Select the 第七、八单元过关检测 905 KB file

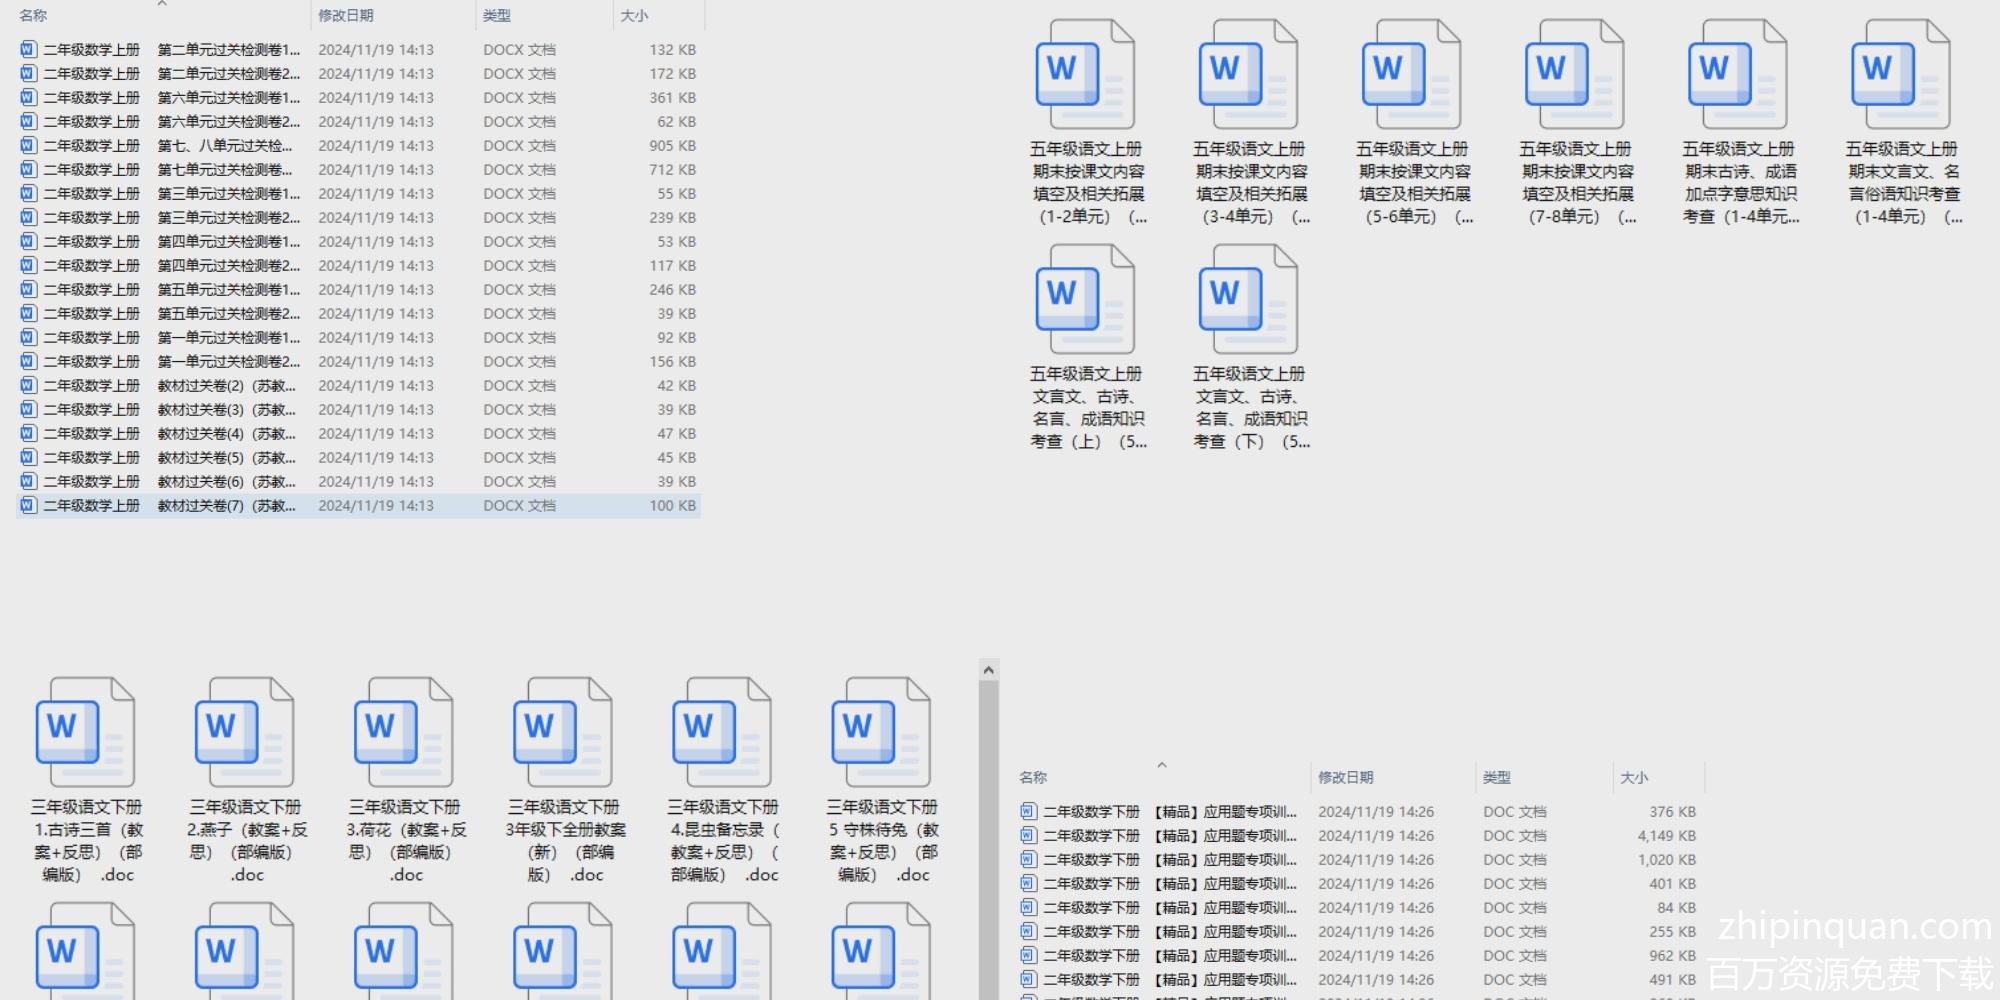(226, 146)
